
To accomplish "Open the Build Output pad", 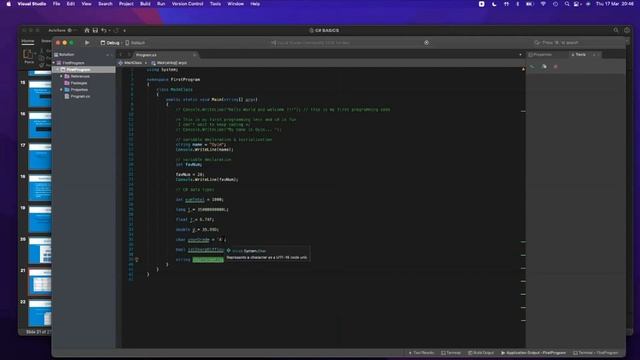I will pos(481,353).
